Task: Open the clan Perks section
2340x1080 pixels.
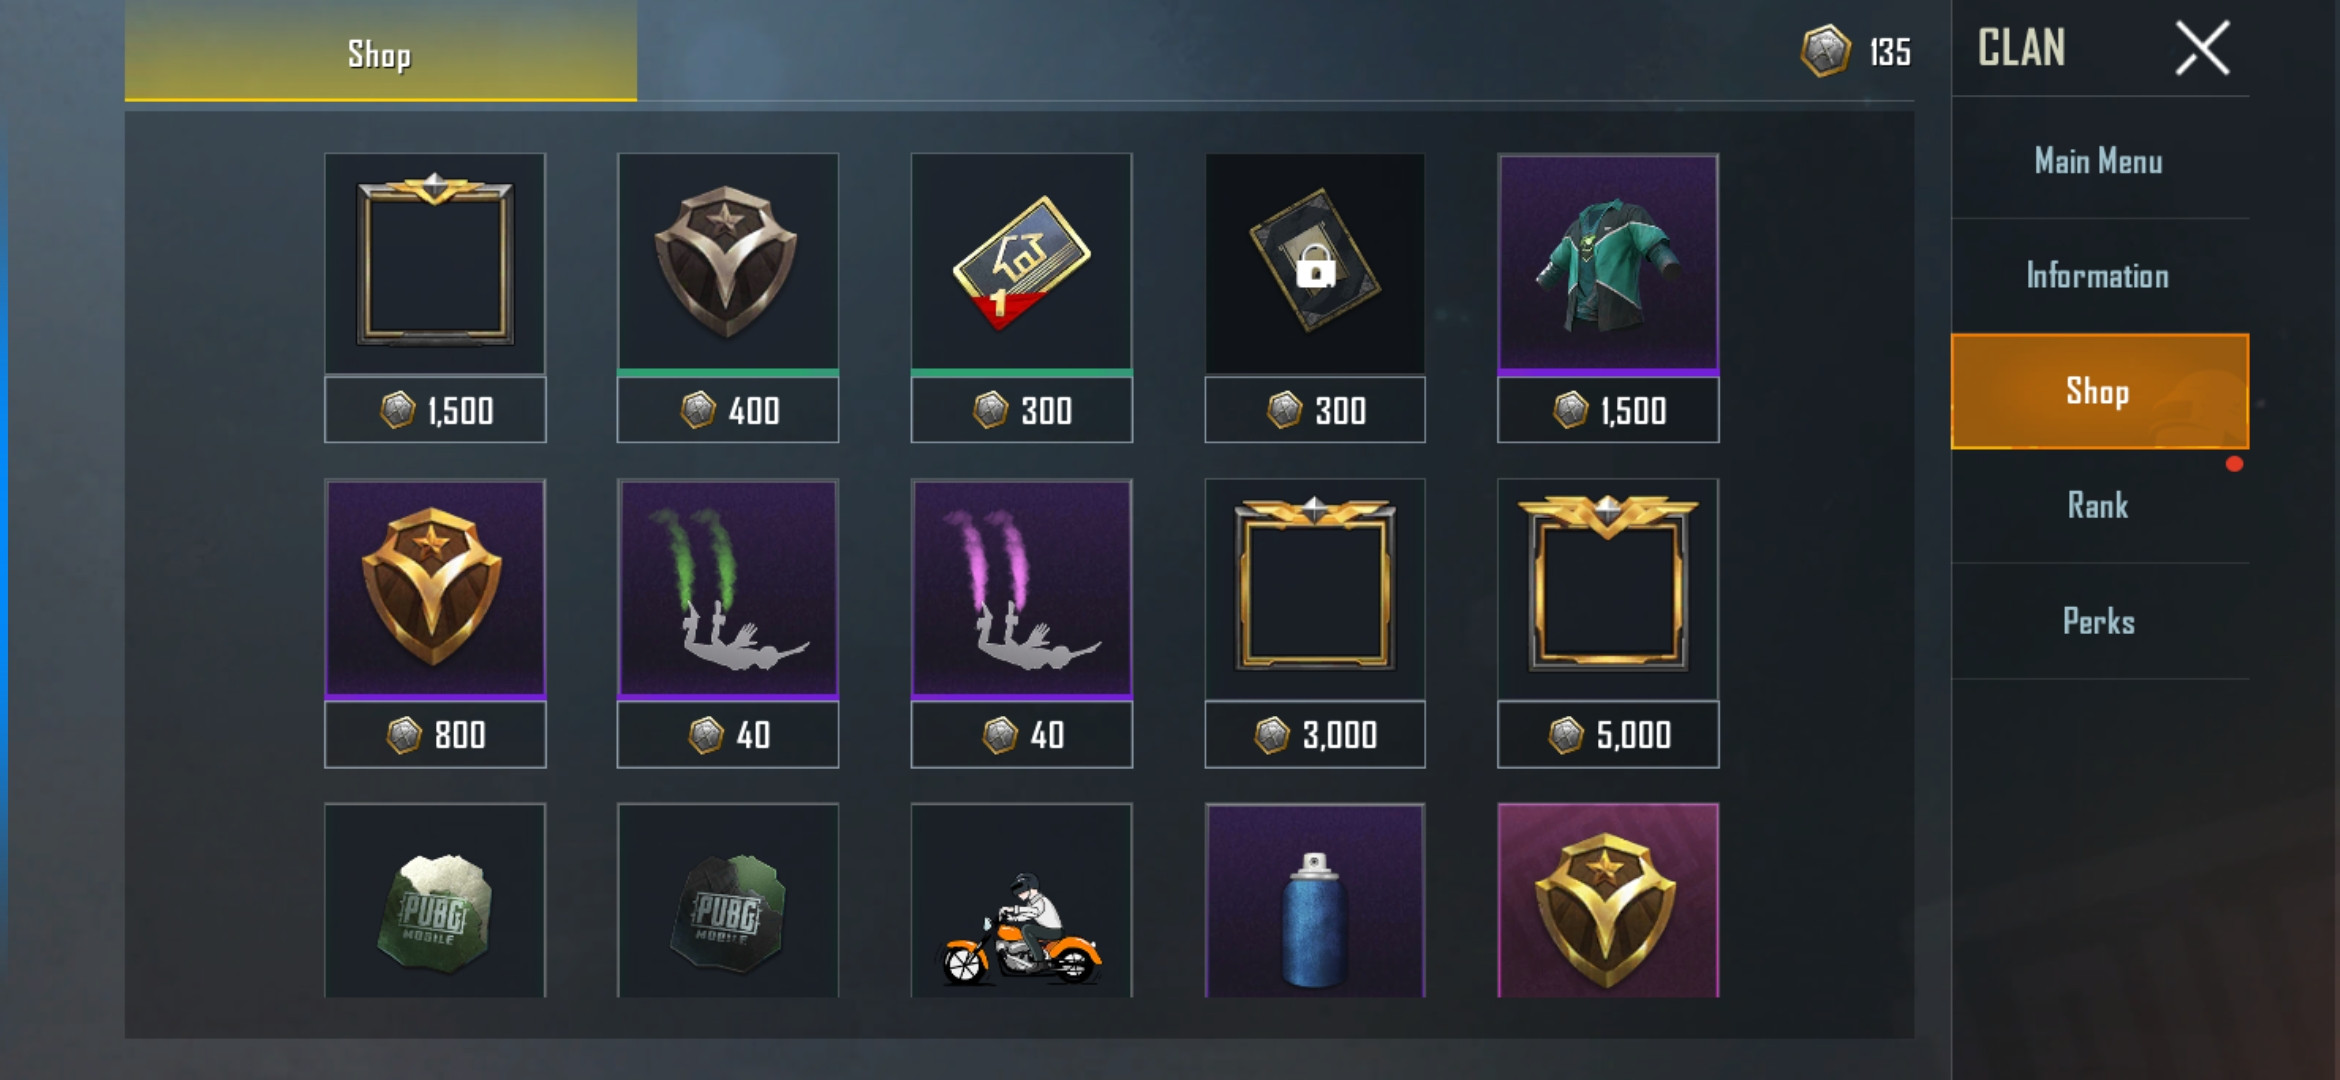Action: tap(2099, 621)
